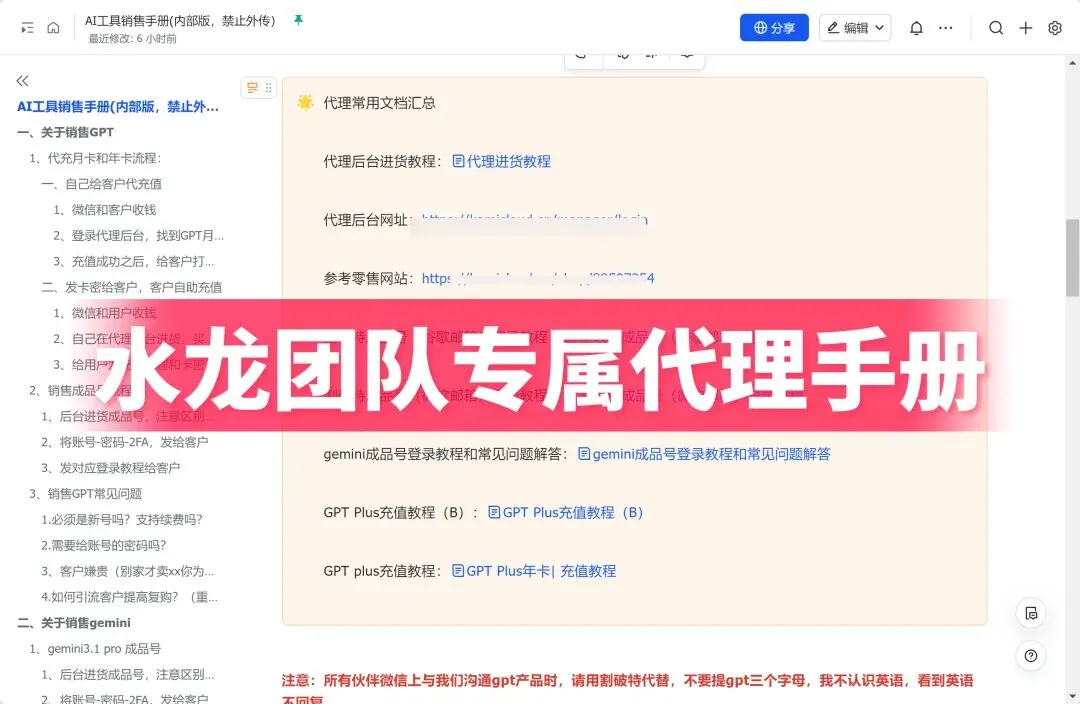Select 4.如何引流客户提高复购？ item
The height and width of the screenshot is (704, 1080).
coord(129,597)
